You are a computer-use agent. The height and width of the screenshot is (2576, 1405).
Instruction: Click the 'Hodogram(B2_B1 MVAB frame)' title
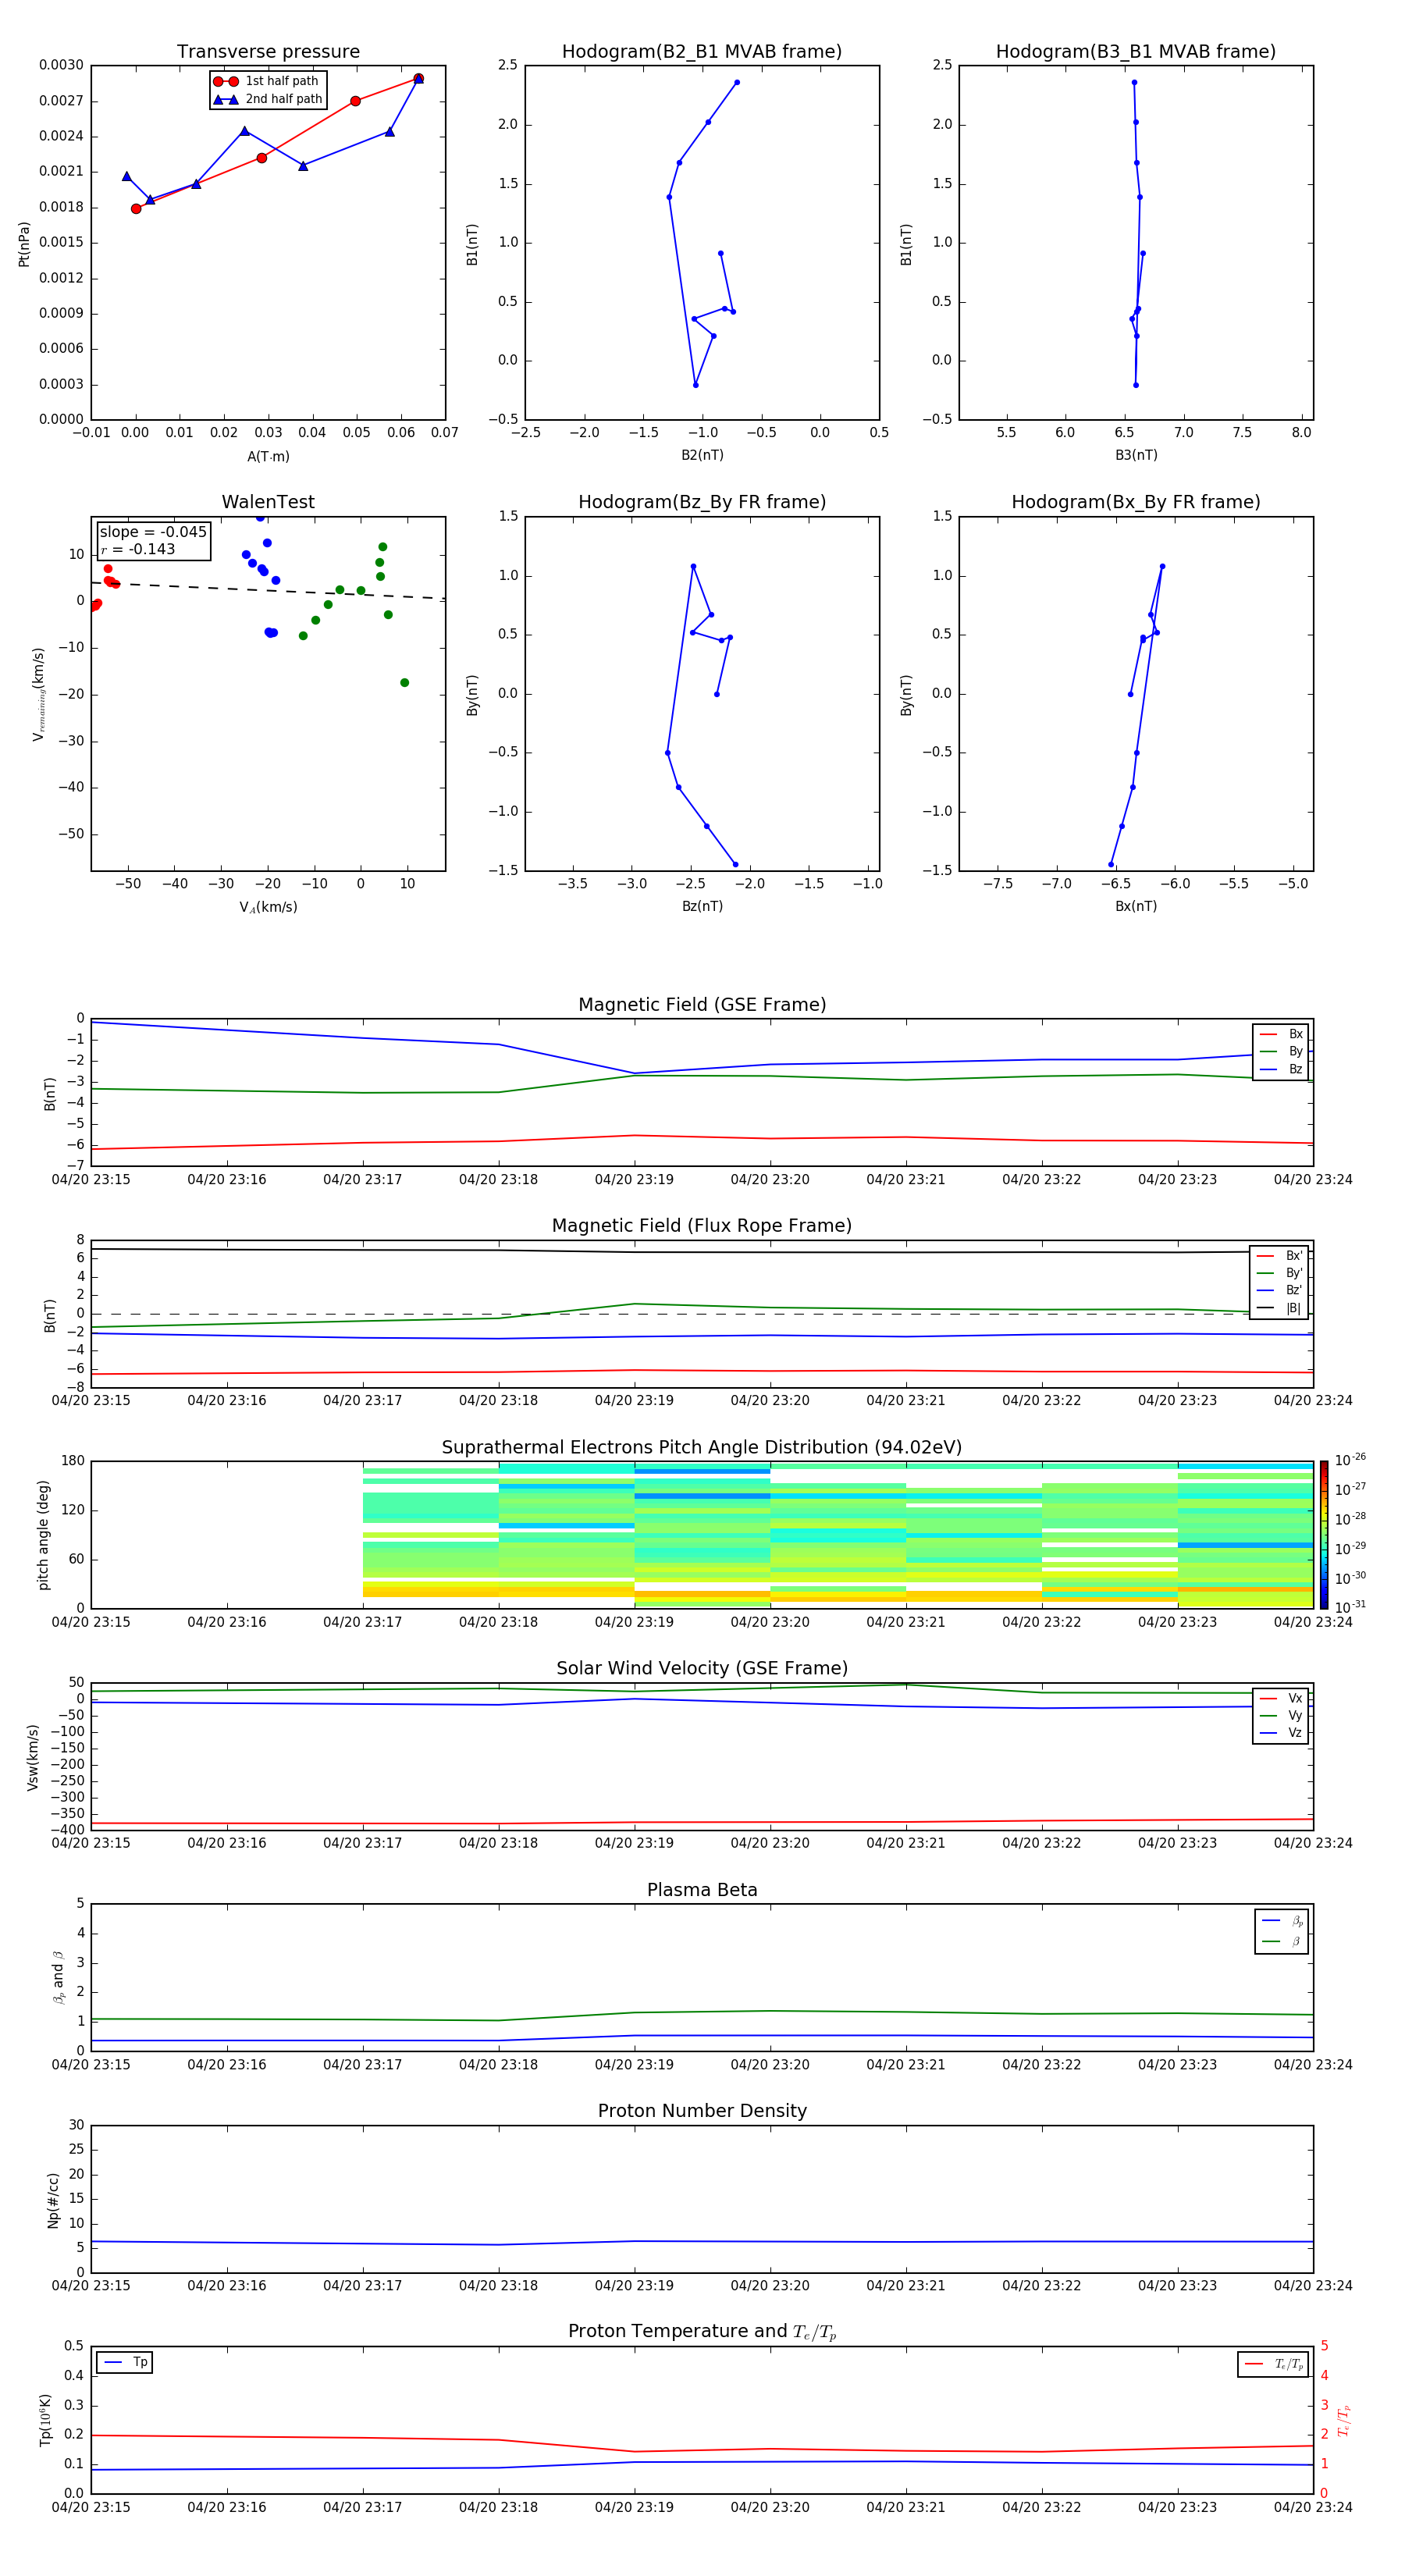(702, 52)
